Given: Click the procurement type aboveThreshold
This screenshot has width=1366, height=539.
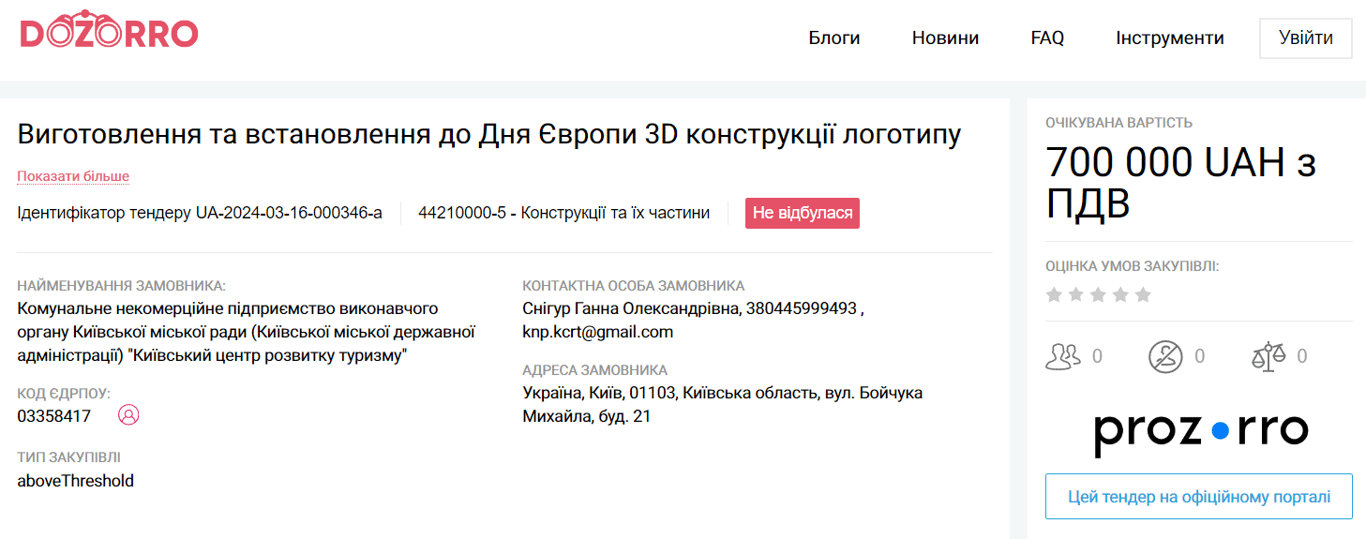Looking at the screenshot, I should pyautogui.click(x=76, y=481).
